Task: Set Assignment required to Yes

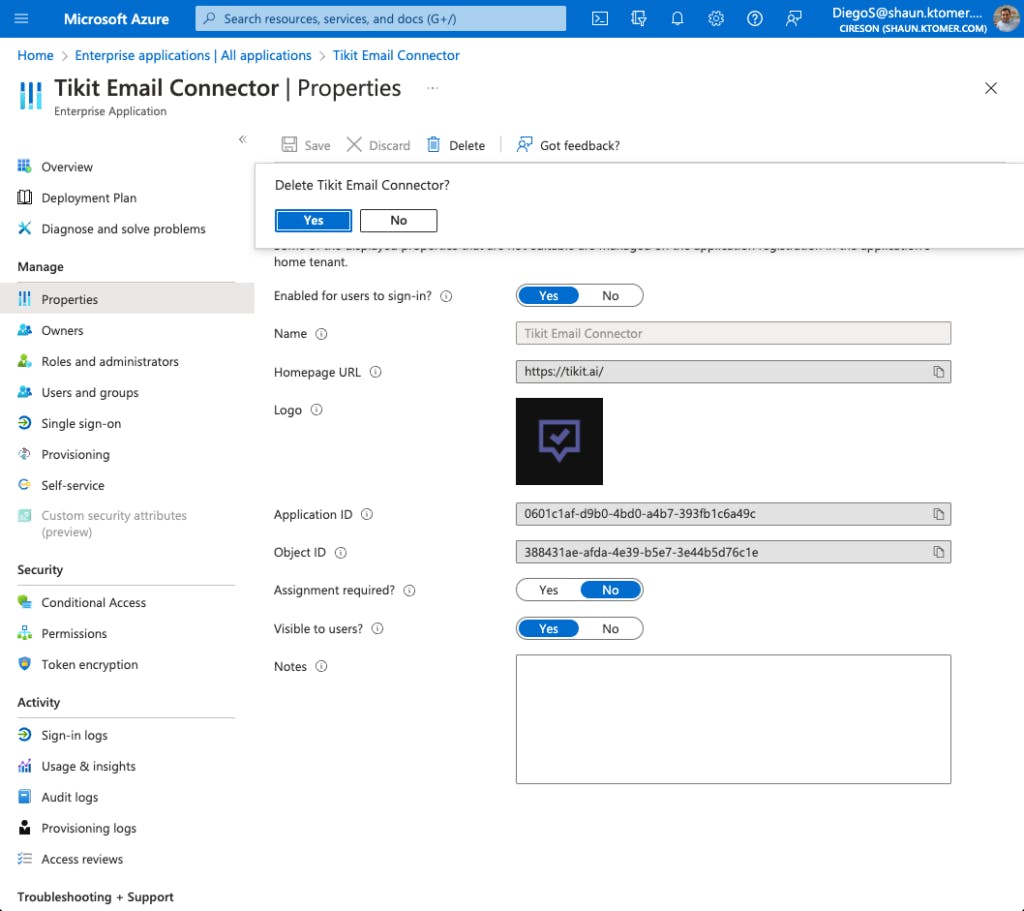Action: click(548, 590)
